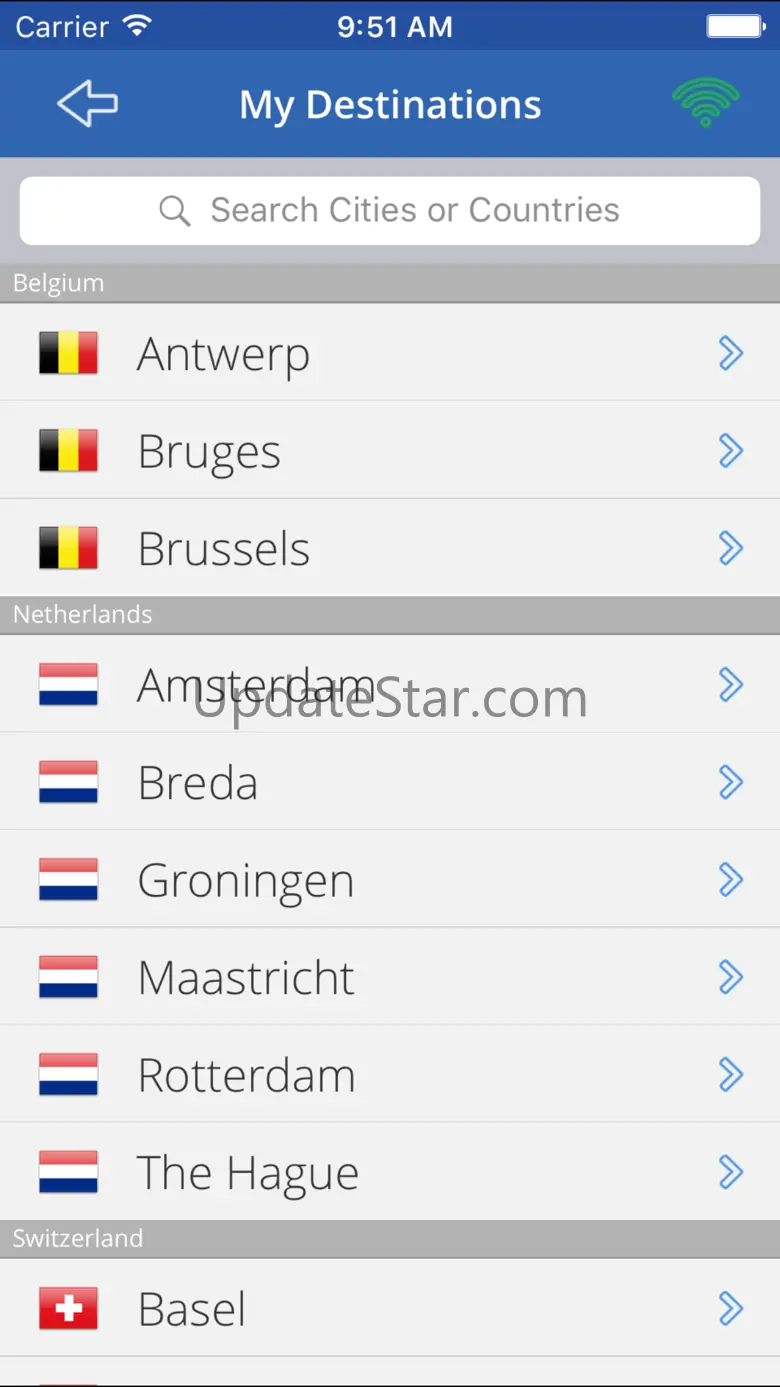Screen dimensions: 780x1387
Task: Tap the back arrow icon
Action: click(88, 104)
